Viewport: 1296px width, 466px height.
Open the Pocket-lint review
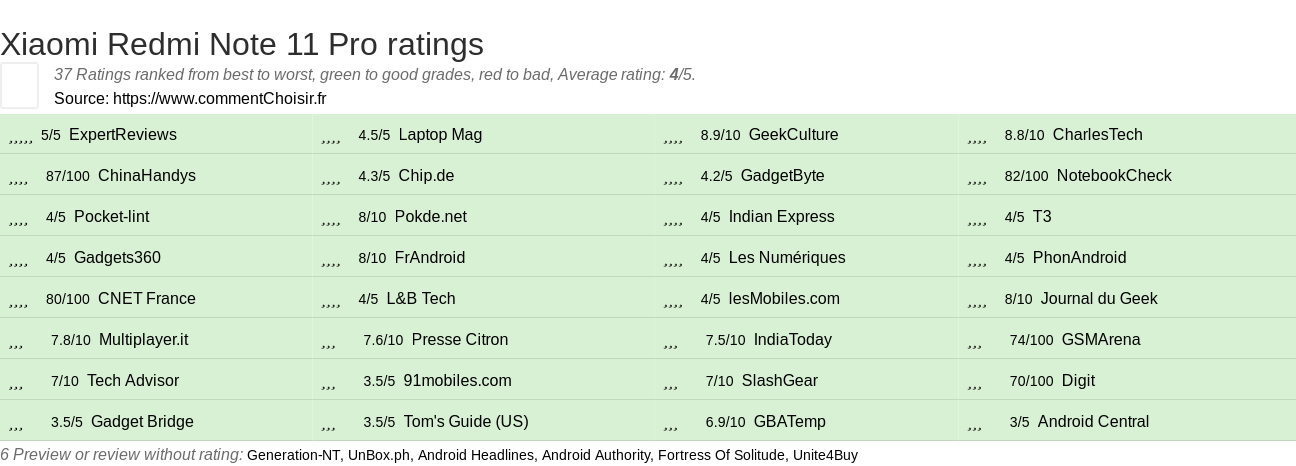111,217
